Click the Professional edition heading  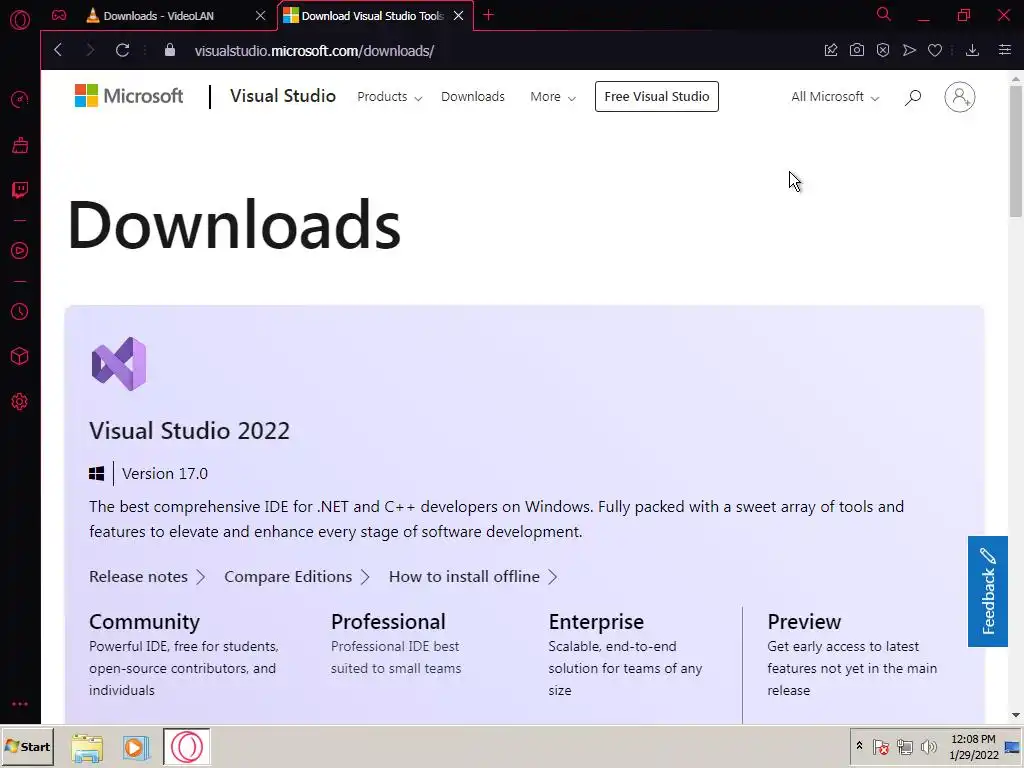click(x=388, y=622)
